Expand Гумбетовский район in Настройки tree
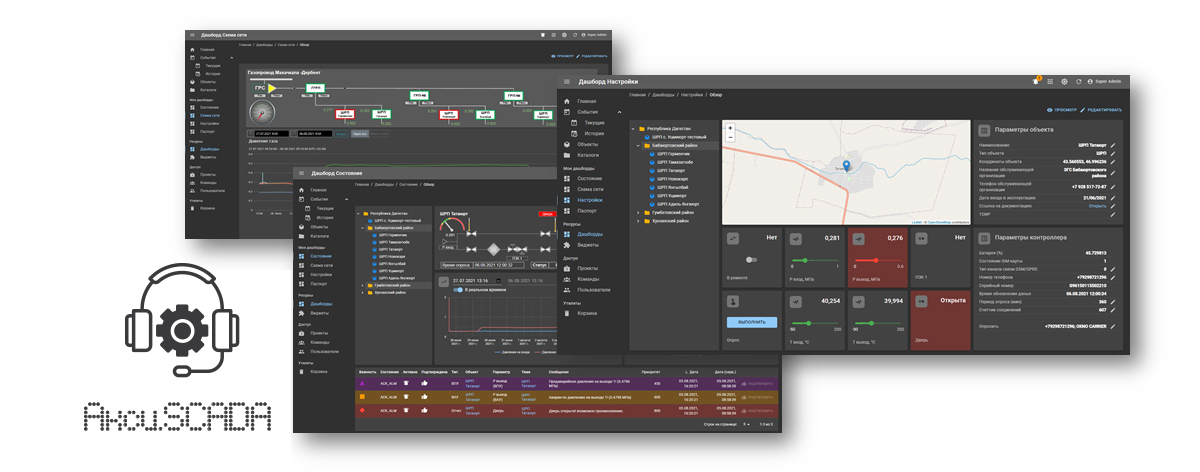1200x472 pixels. pyautogui.click(x=639, y=212)
